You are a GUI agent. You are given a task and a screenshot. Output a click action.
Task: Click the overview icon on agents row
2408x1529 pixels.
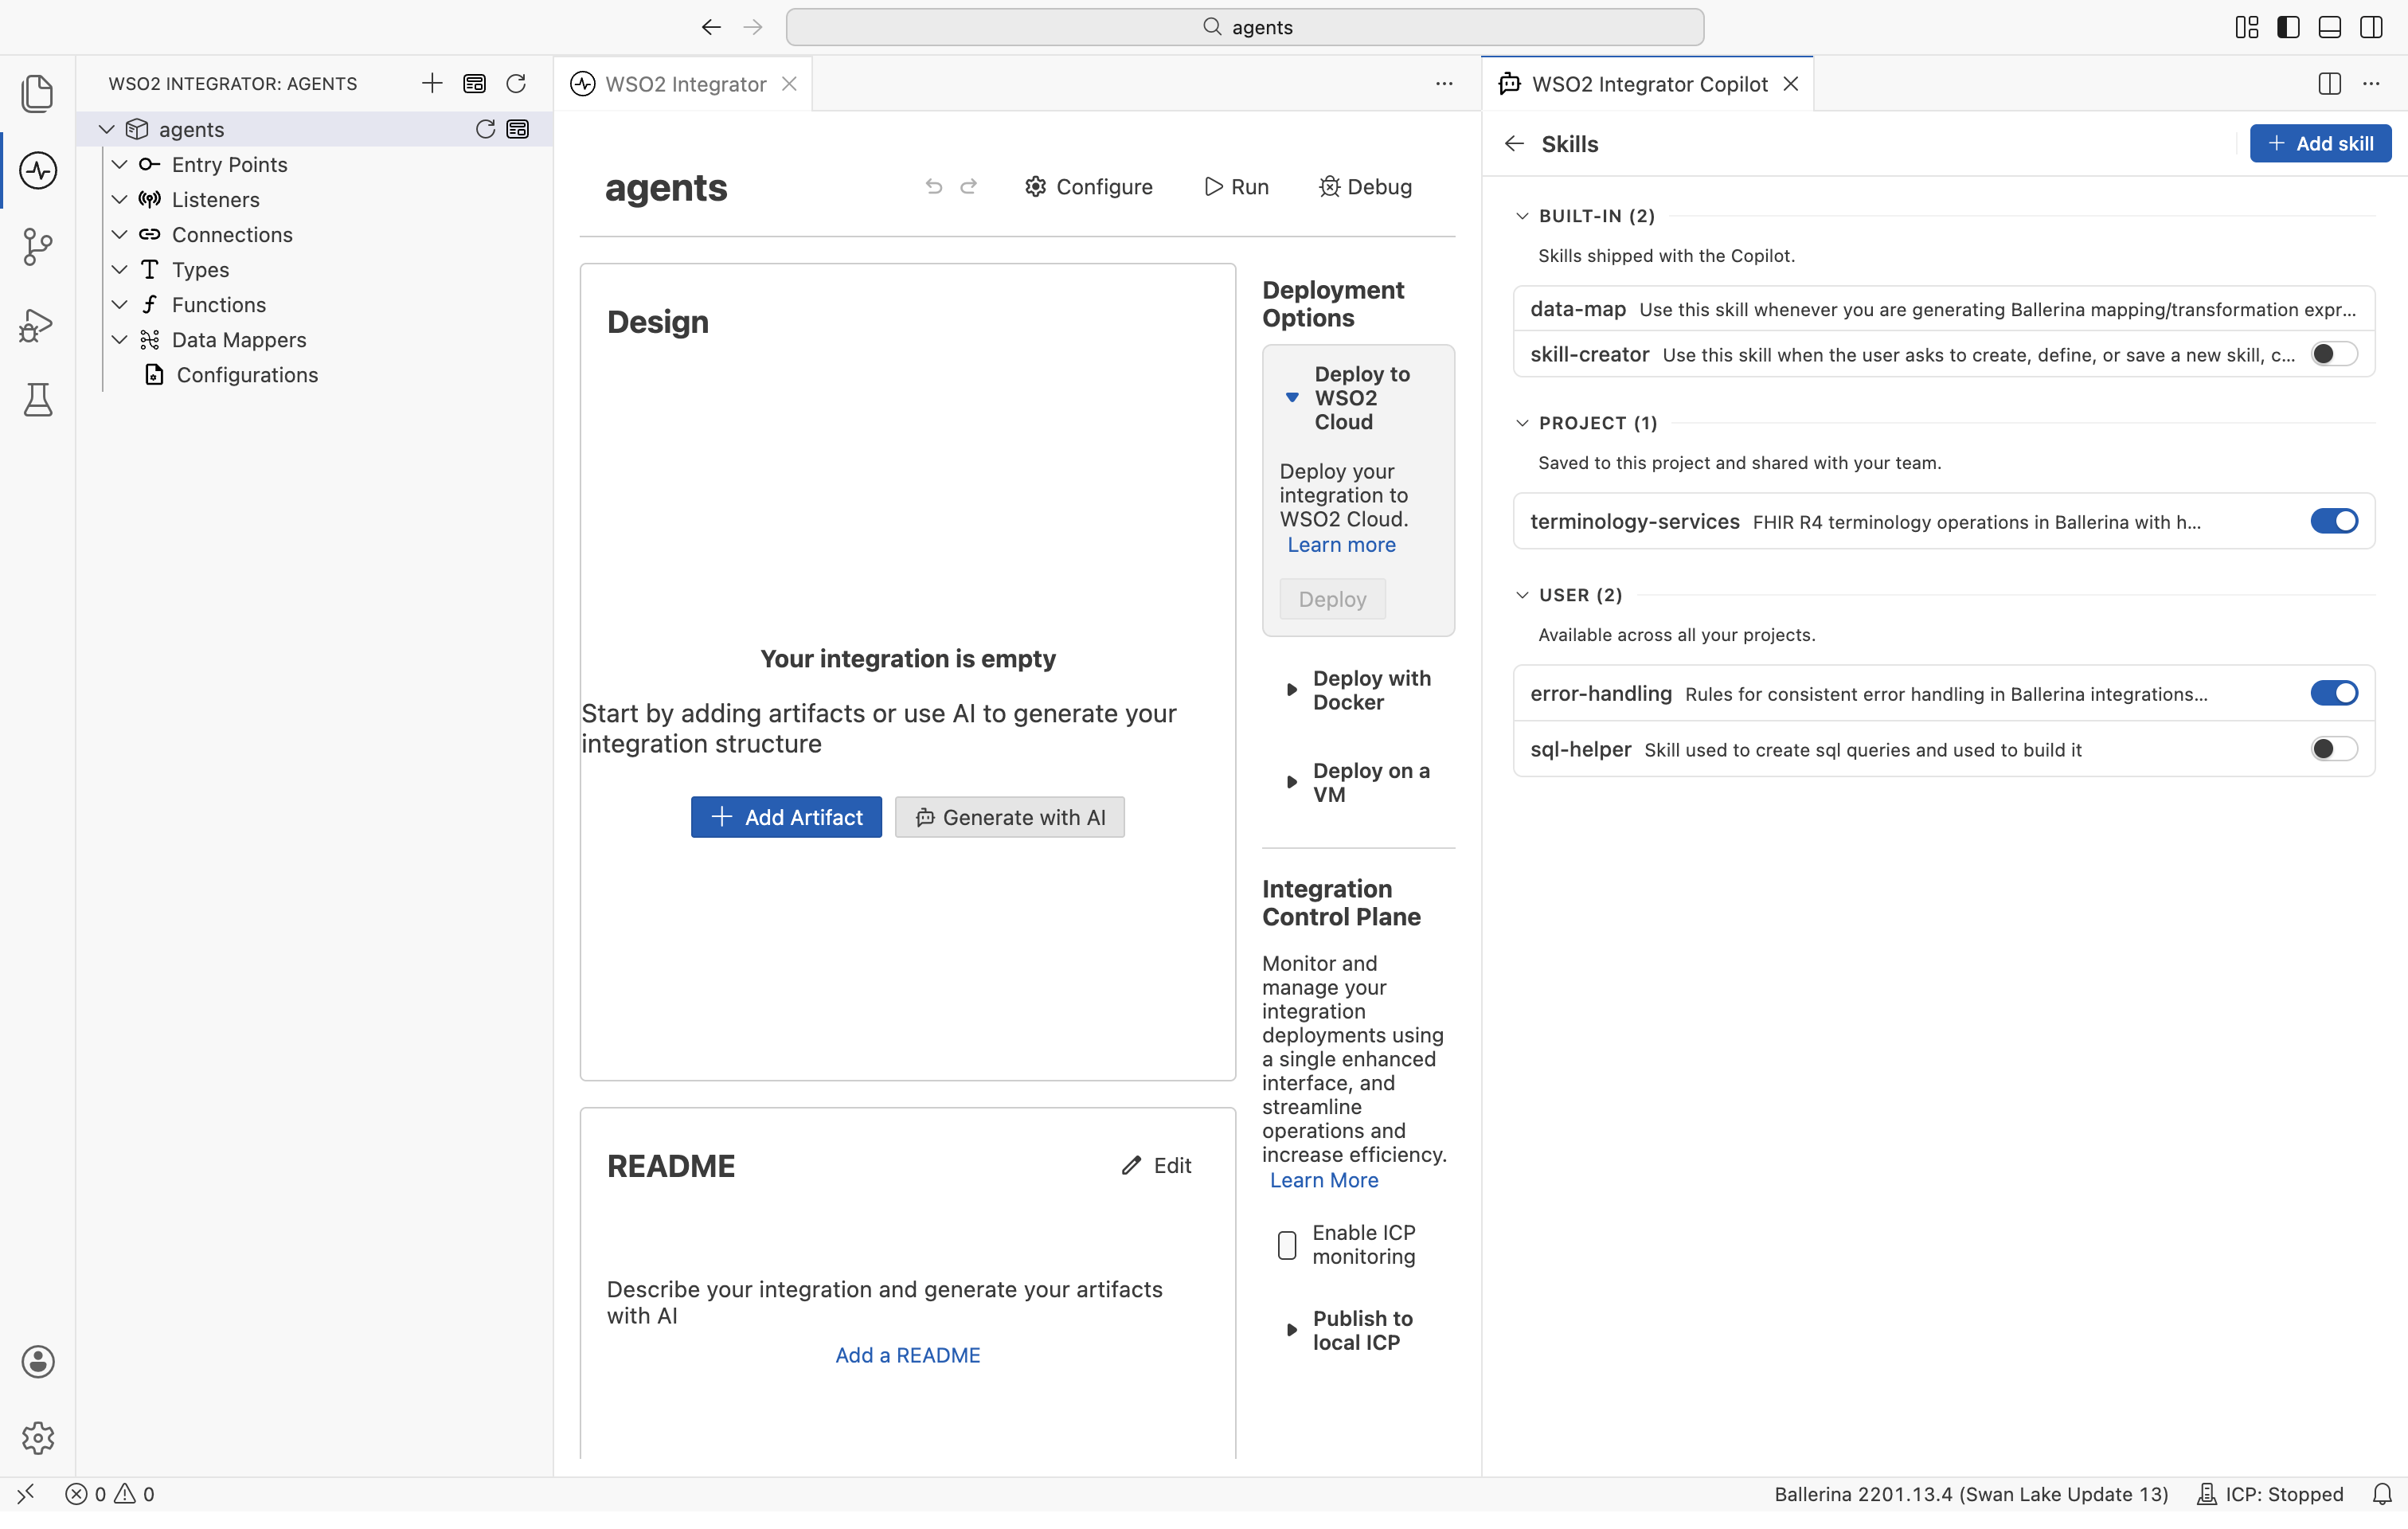pos(517,129)
